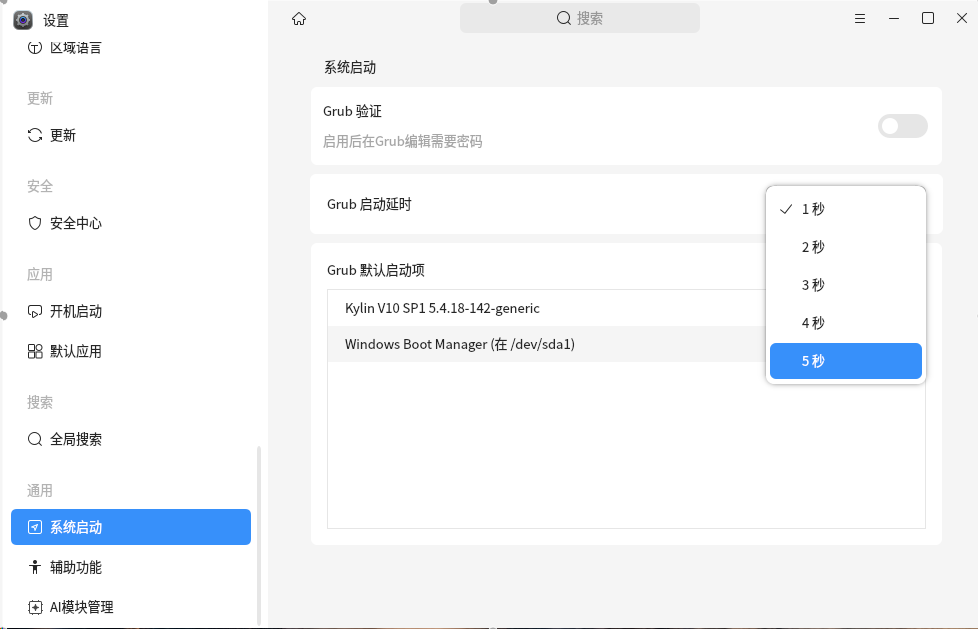Click the 开机启动 icon
978x629 pixels.
(x=35, y=311)
